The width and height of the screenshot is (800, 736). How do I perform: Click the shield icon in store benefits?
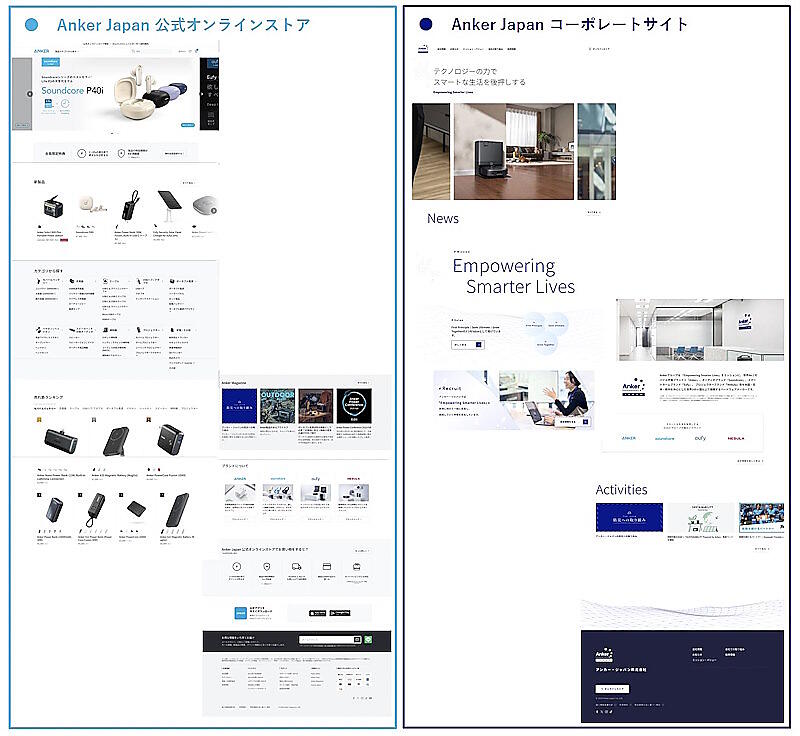click(x=266, y=567)
